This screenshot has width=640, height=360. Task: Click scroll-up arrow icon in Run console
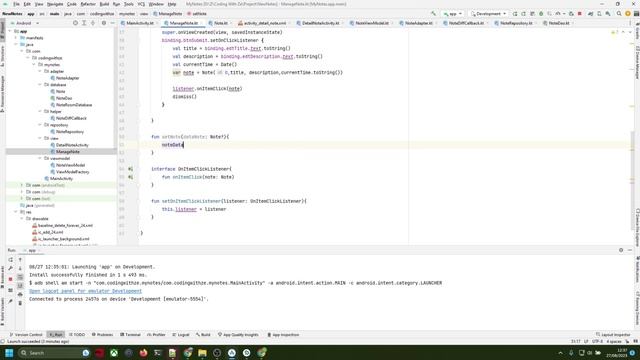pyautogui.click(x=20, y=260)
